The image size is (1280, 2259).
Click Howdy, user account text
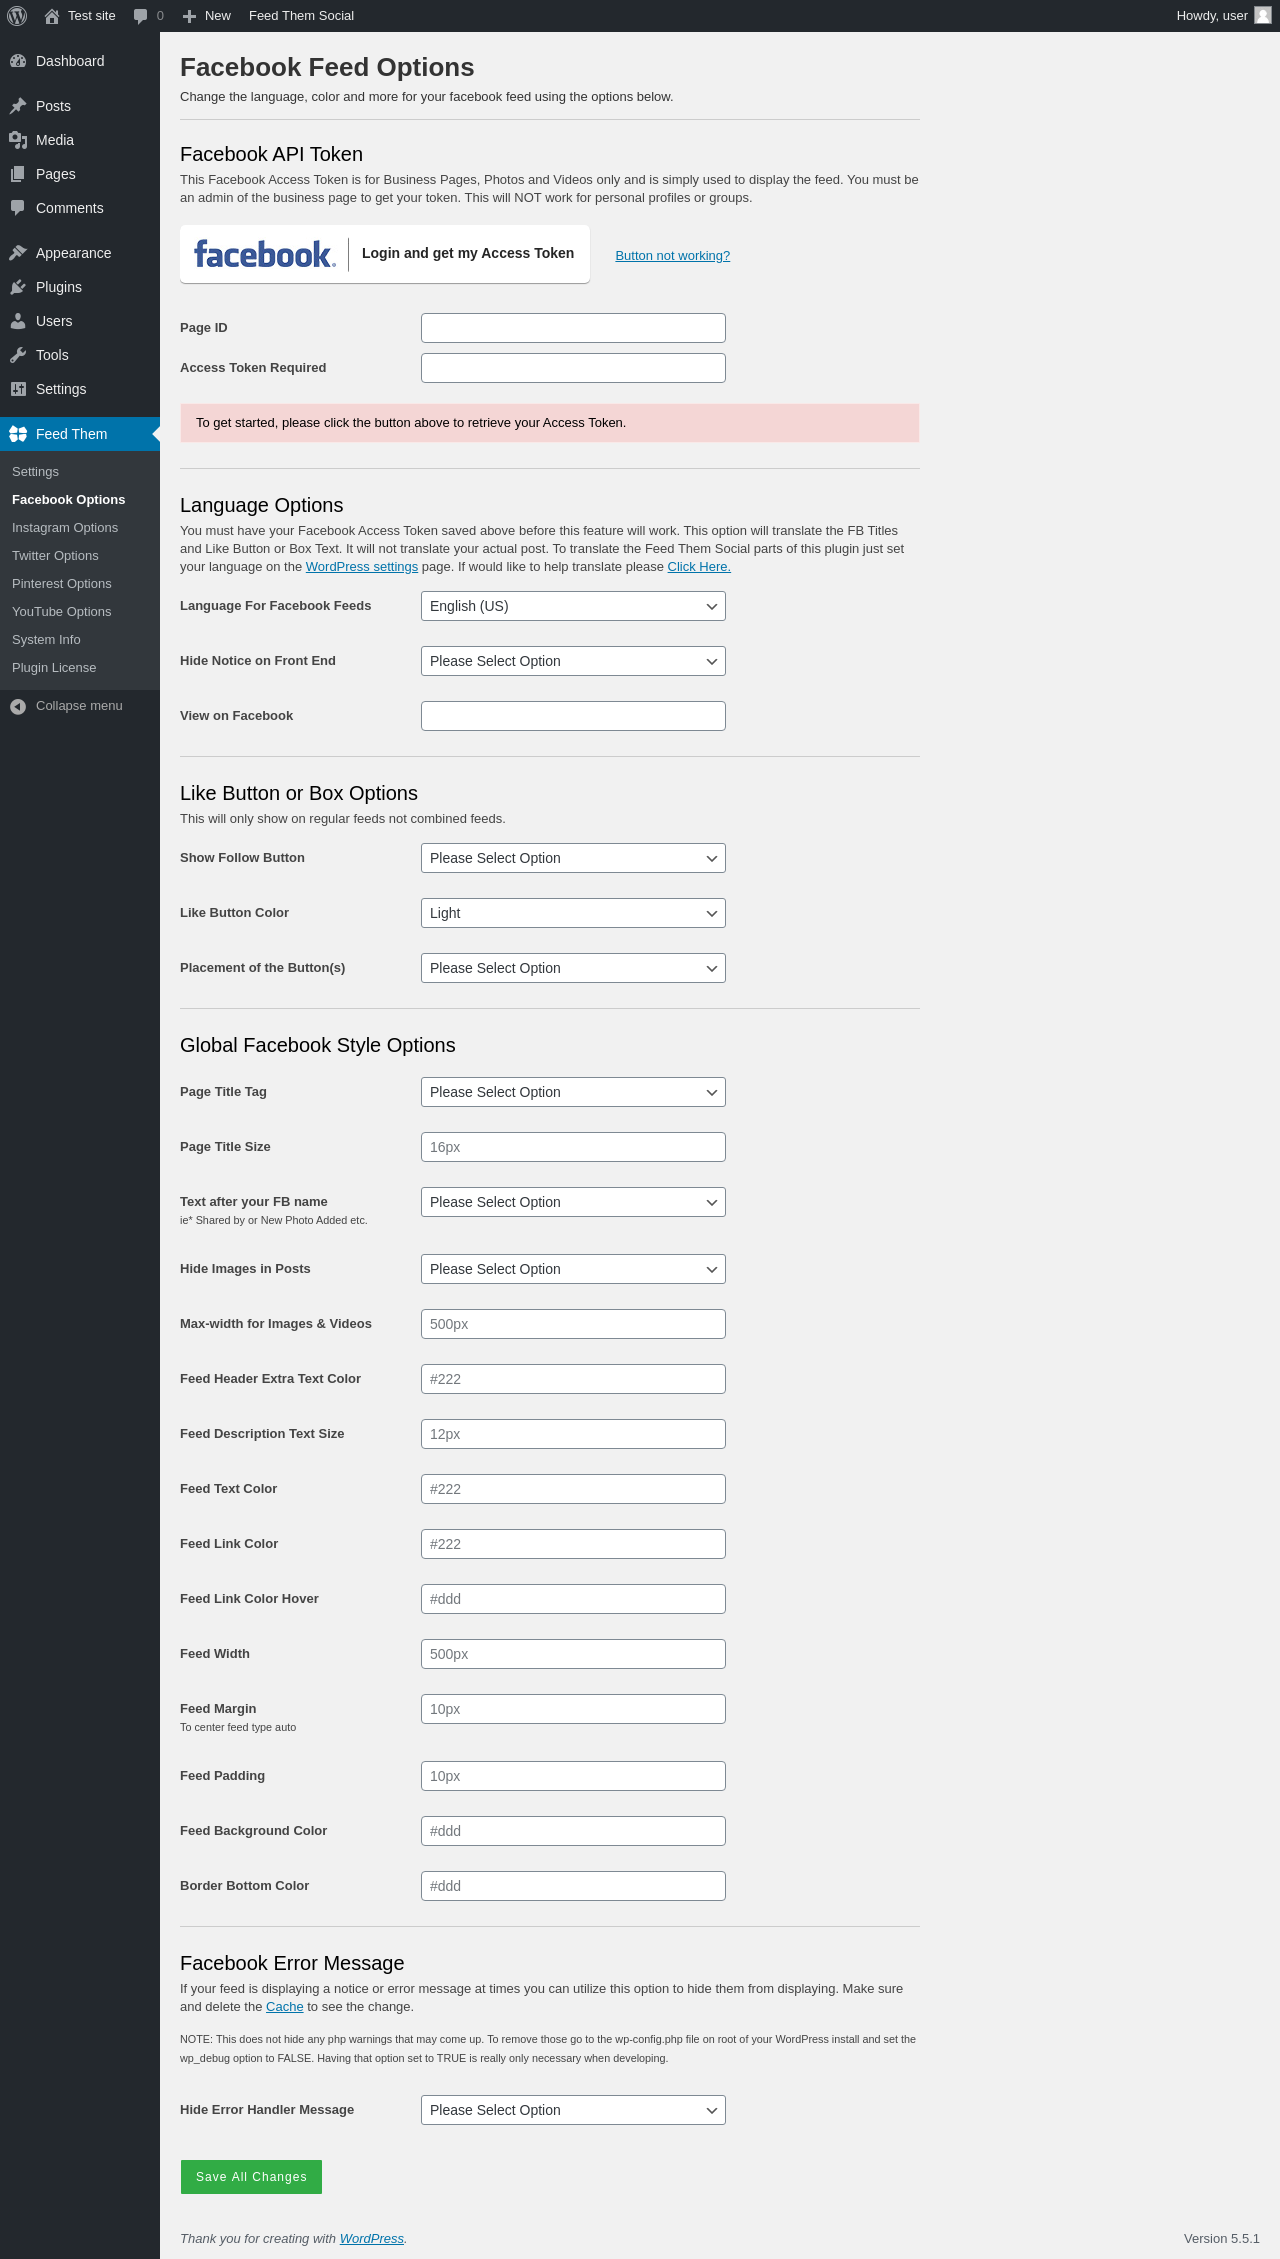tap(1212, 16)
